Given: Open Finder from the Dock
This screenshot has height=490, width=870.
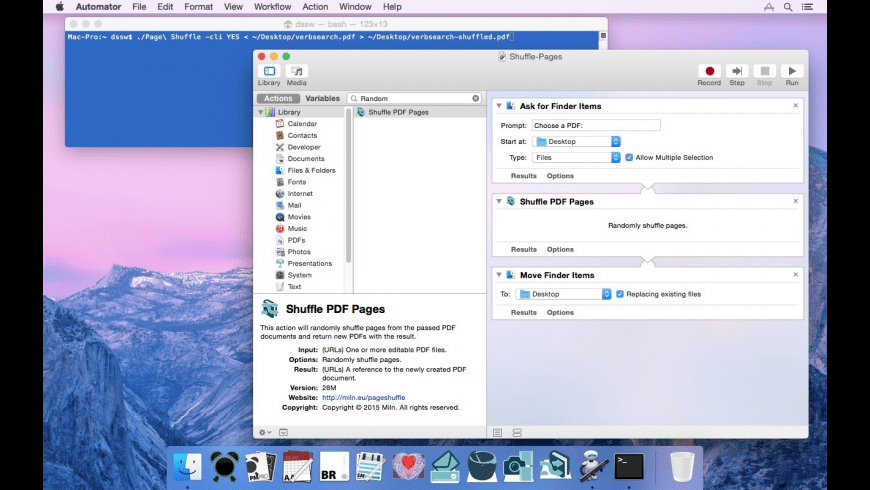Looking at the screenshot, I should pos(188,466).
